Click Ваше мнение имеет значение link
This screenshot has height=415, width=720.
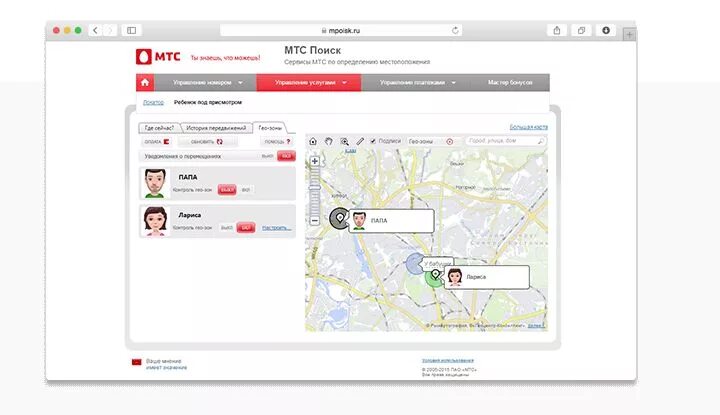[166, 365]
